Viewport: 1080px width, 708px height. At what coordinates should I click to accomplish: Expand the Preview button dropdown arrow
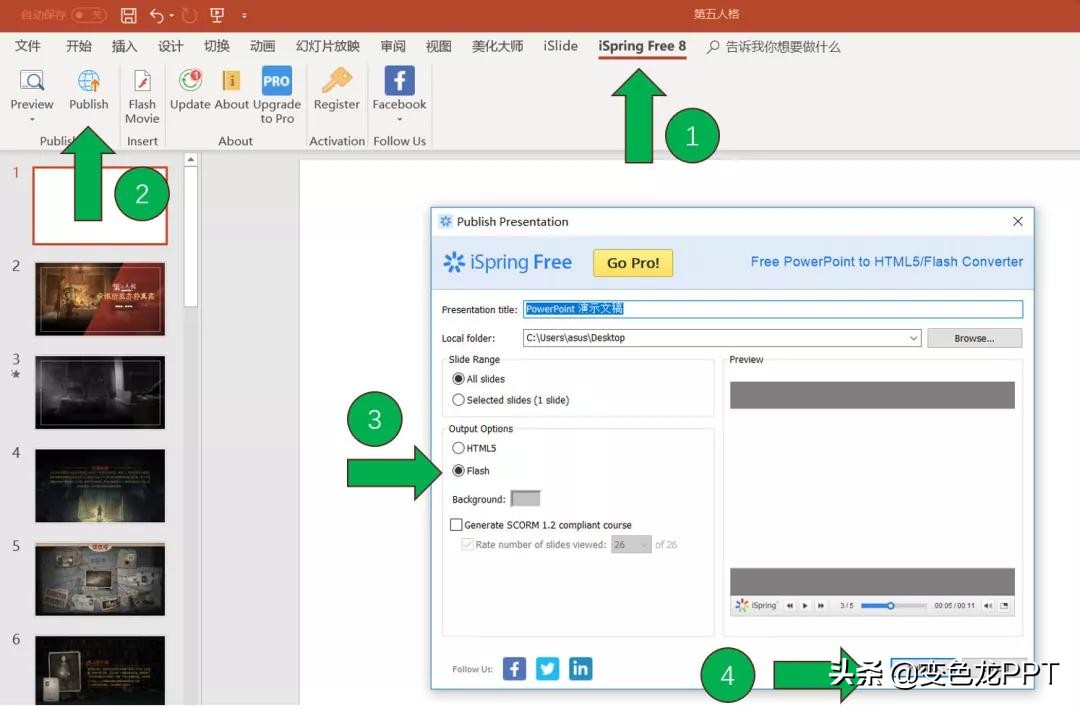pos(32,120)
